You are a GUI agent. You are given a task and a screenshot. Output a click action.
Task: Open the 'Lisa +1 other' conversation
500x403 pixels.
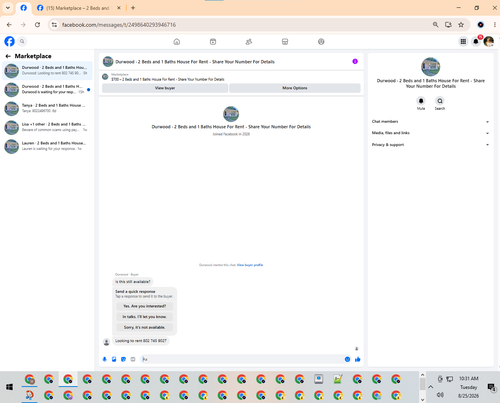pyautogui.click(x=47, y=127)
